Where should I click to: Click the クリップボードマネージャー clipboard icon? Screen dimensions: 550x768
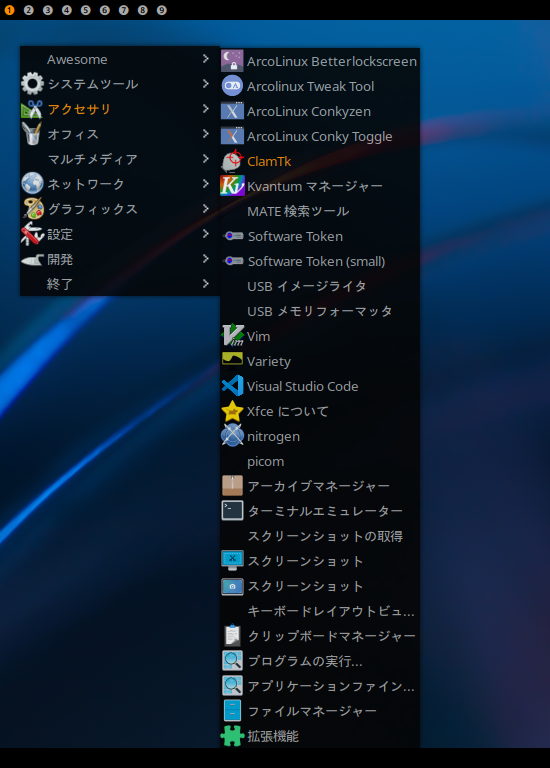pyautogui.click(x=232, y=636)
